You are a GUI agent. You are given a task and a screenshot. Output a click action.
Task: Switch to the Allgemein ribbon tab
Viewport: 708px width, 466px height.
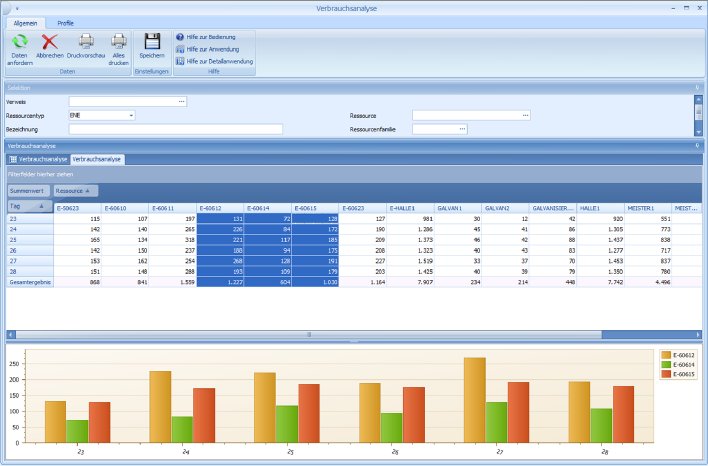click(25, 23)
